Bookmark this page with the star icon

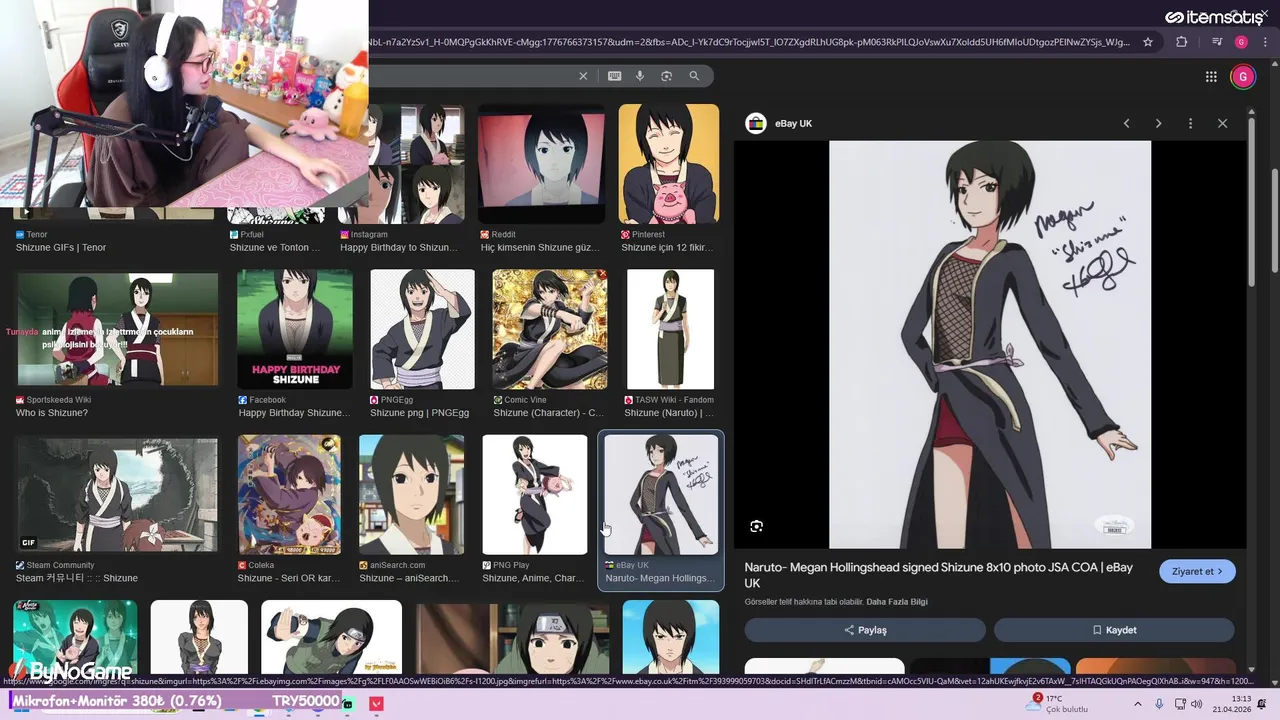(1148, 42)
